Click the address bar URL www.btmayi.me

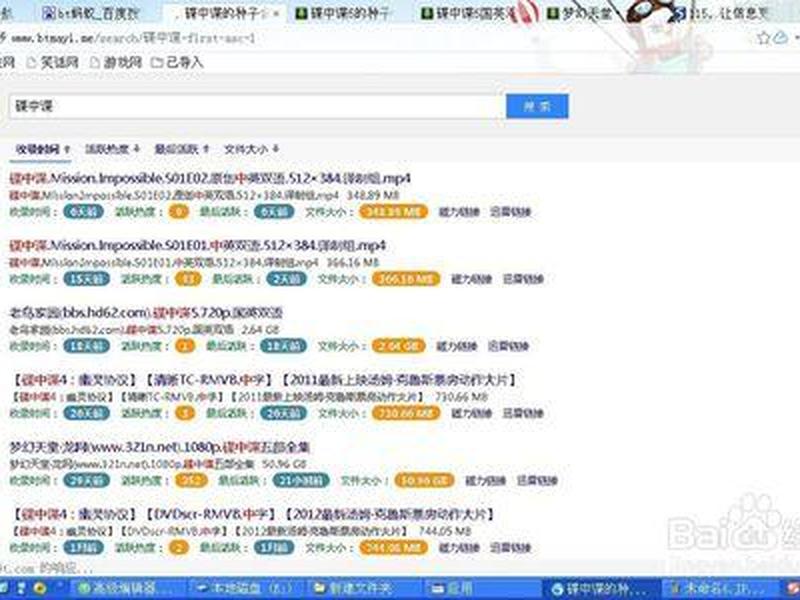point(132,38)
